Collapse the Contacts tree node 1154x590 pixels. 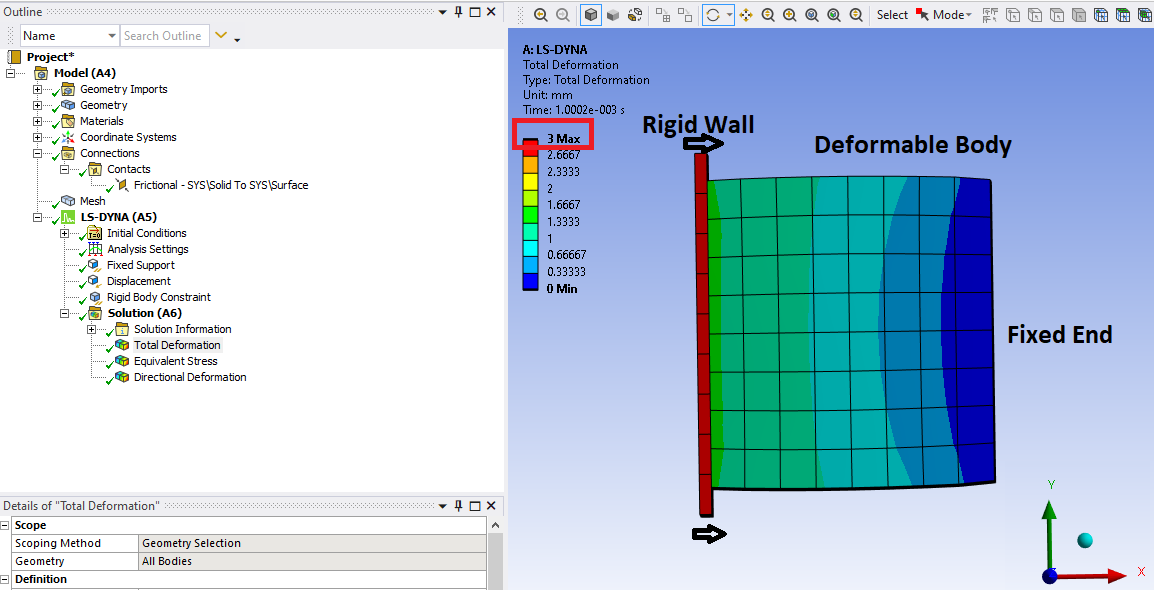click(x=64, y=169)
